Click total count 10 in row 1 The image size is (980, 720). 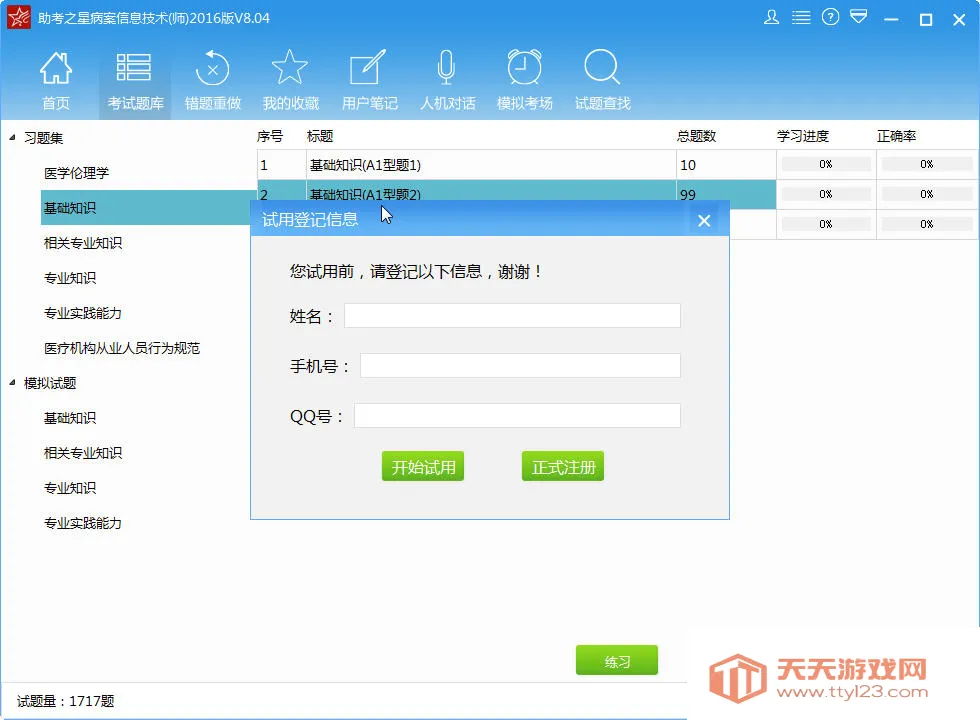(x=688, y=165)
